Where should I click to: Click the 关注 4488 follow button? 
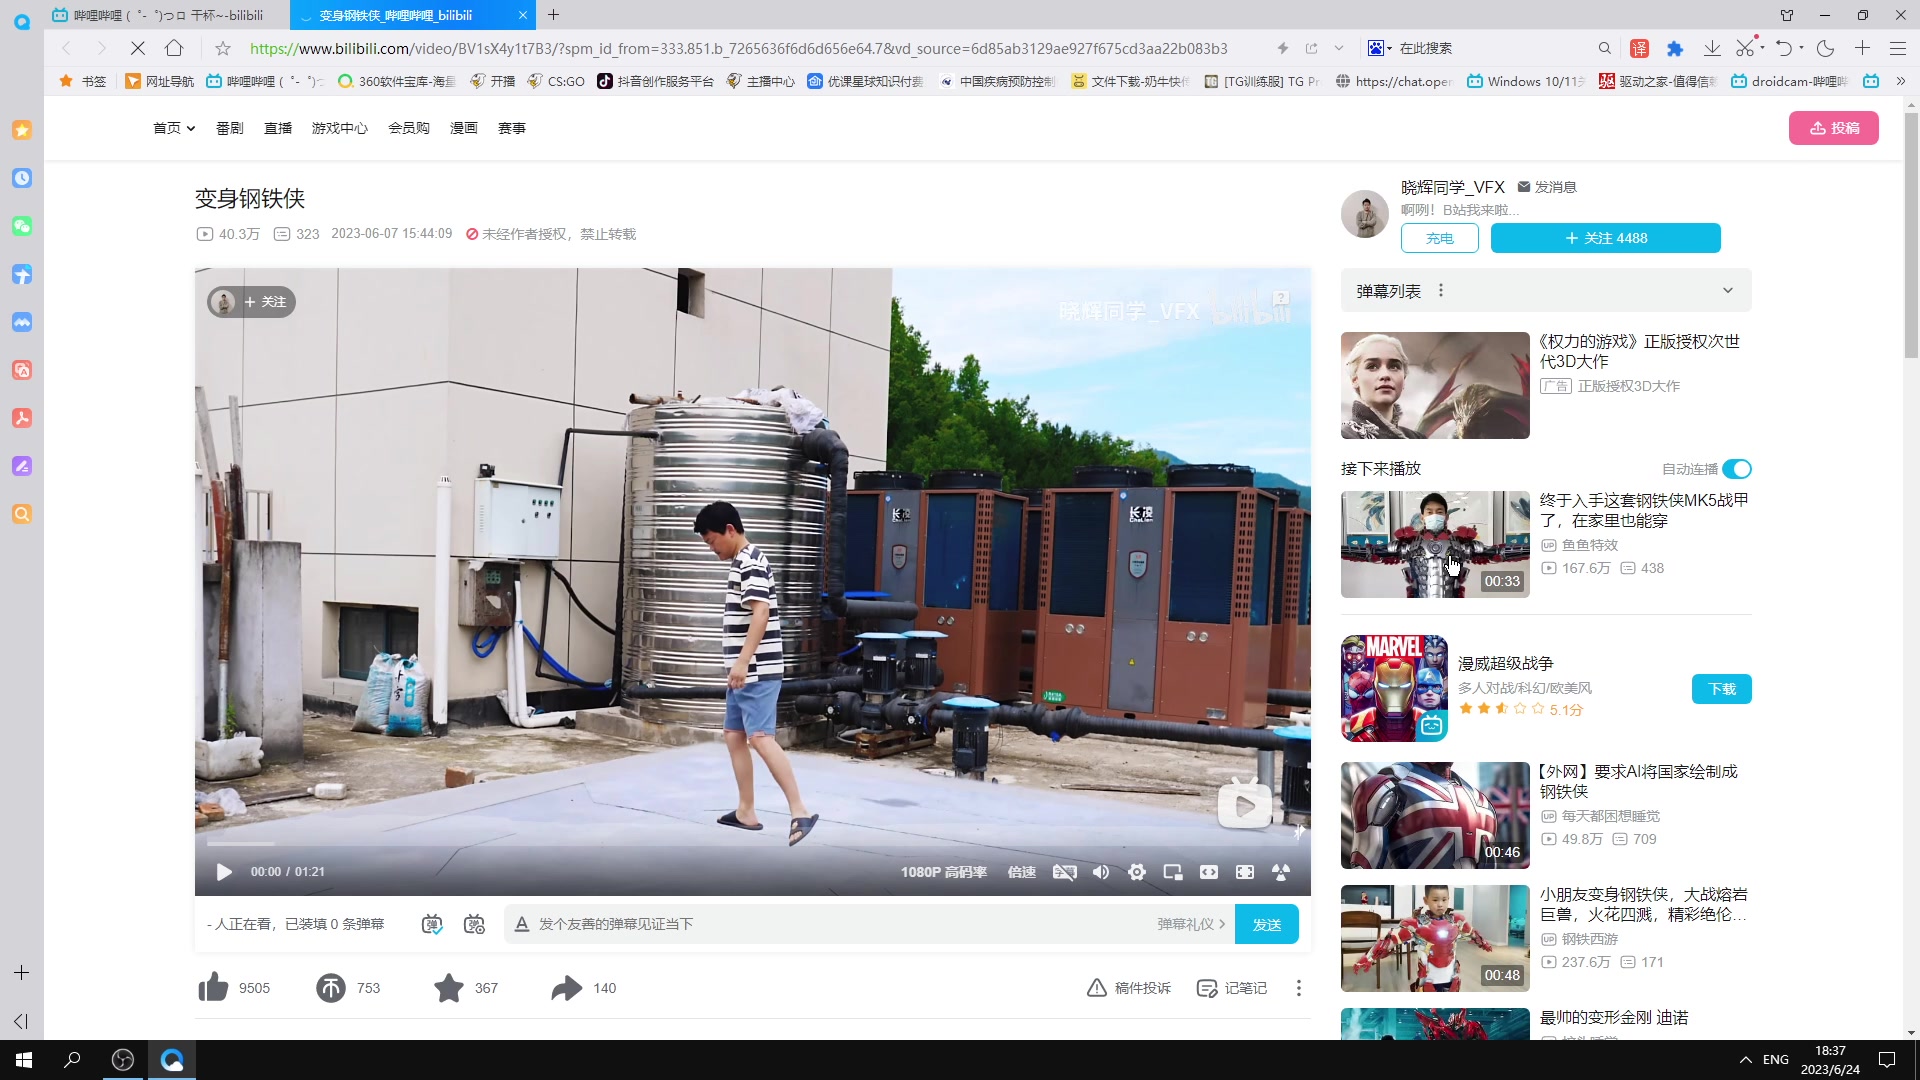coord(1605,238)
